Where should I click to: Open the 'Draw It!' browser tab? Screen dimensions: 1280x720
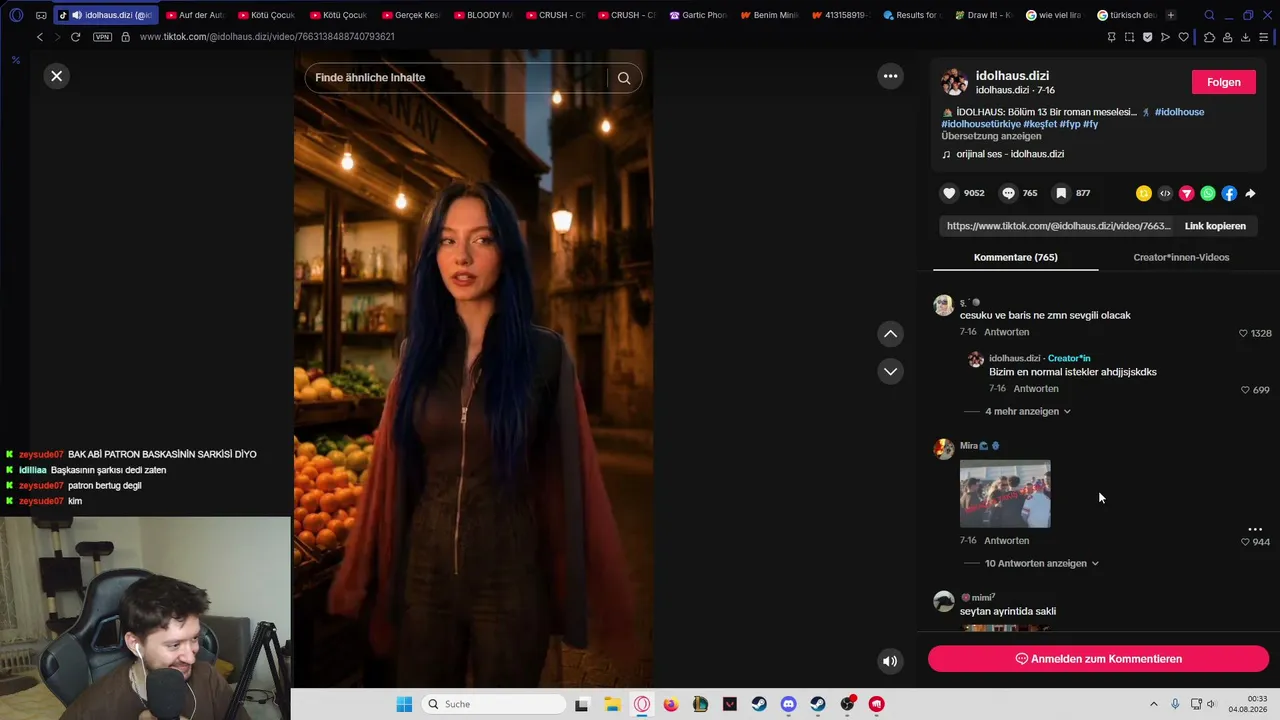[x=985, y=15]
